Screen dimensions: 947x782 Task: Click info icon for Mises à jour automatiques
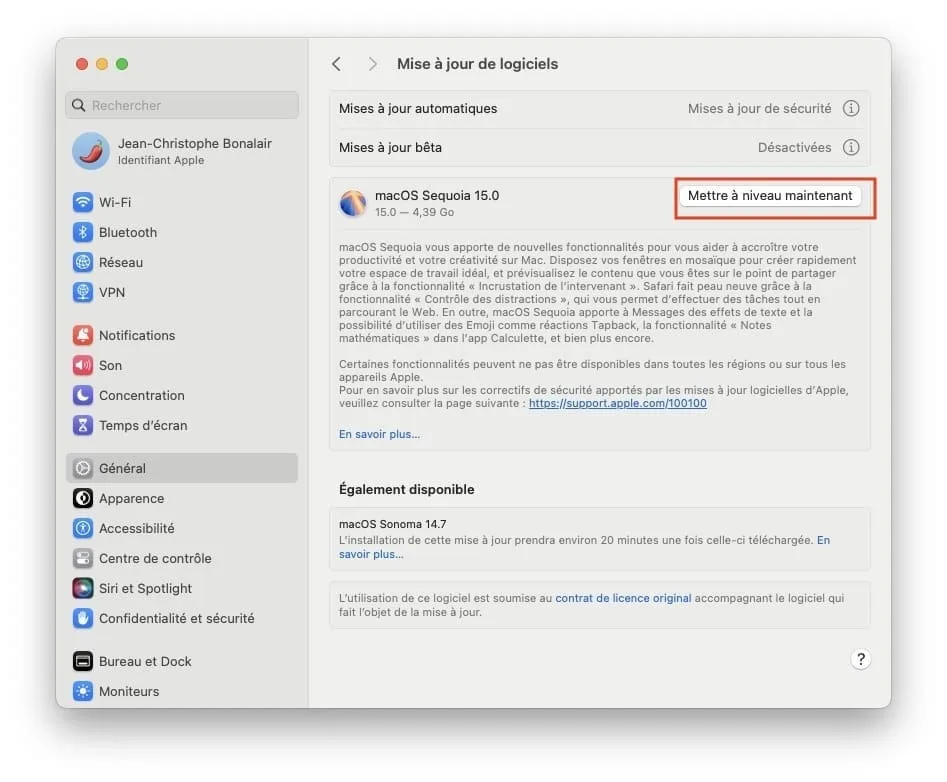(x=851, y=108)
